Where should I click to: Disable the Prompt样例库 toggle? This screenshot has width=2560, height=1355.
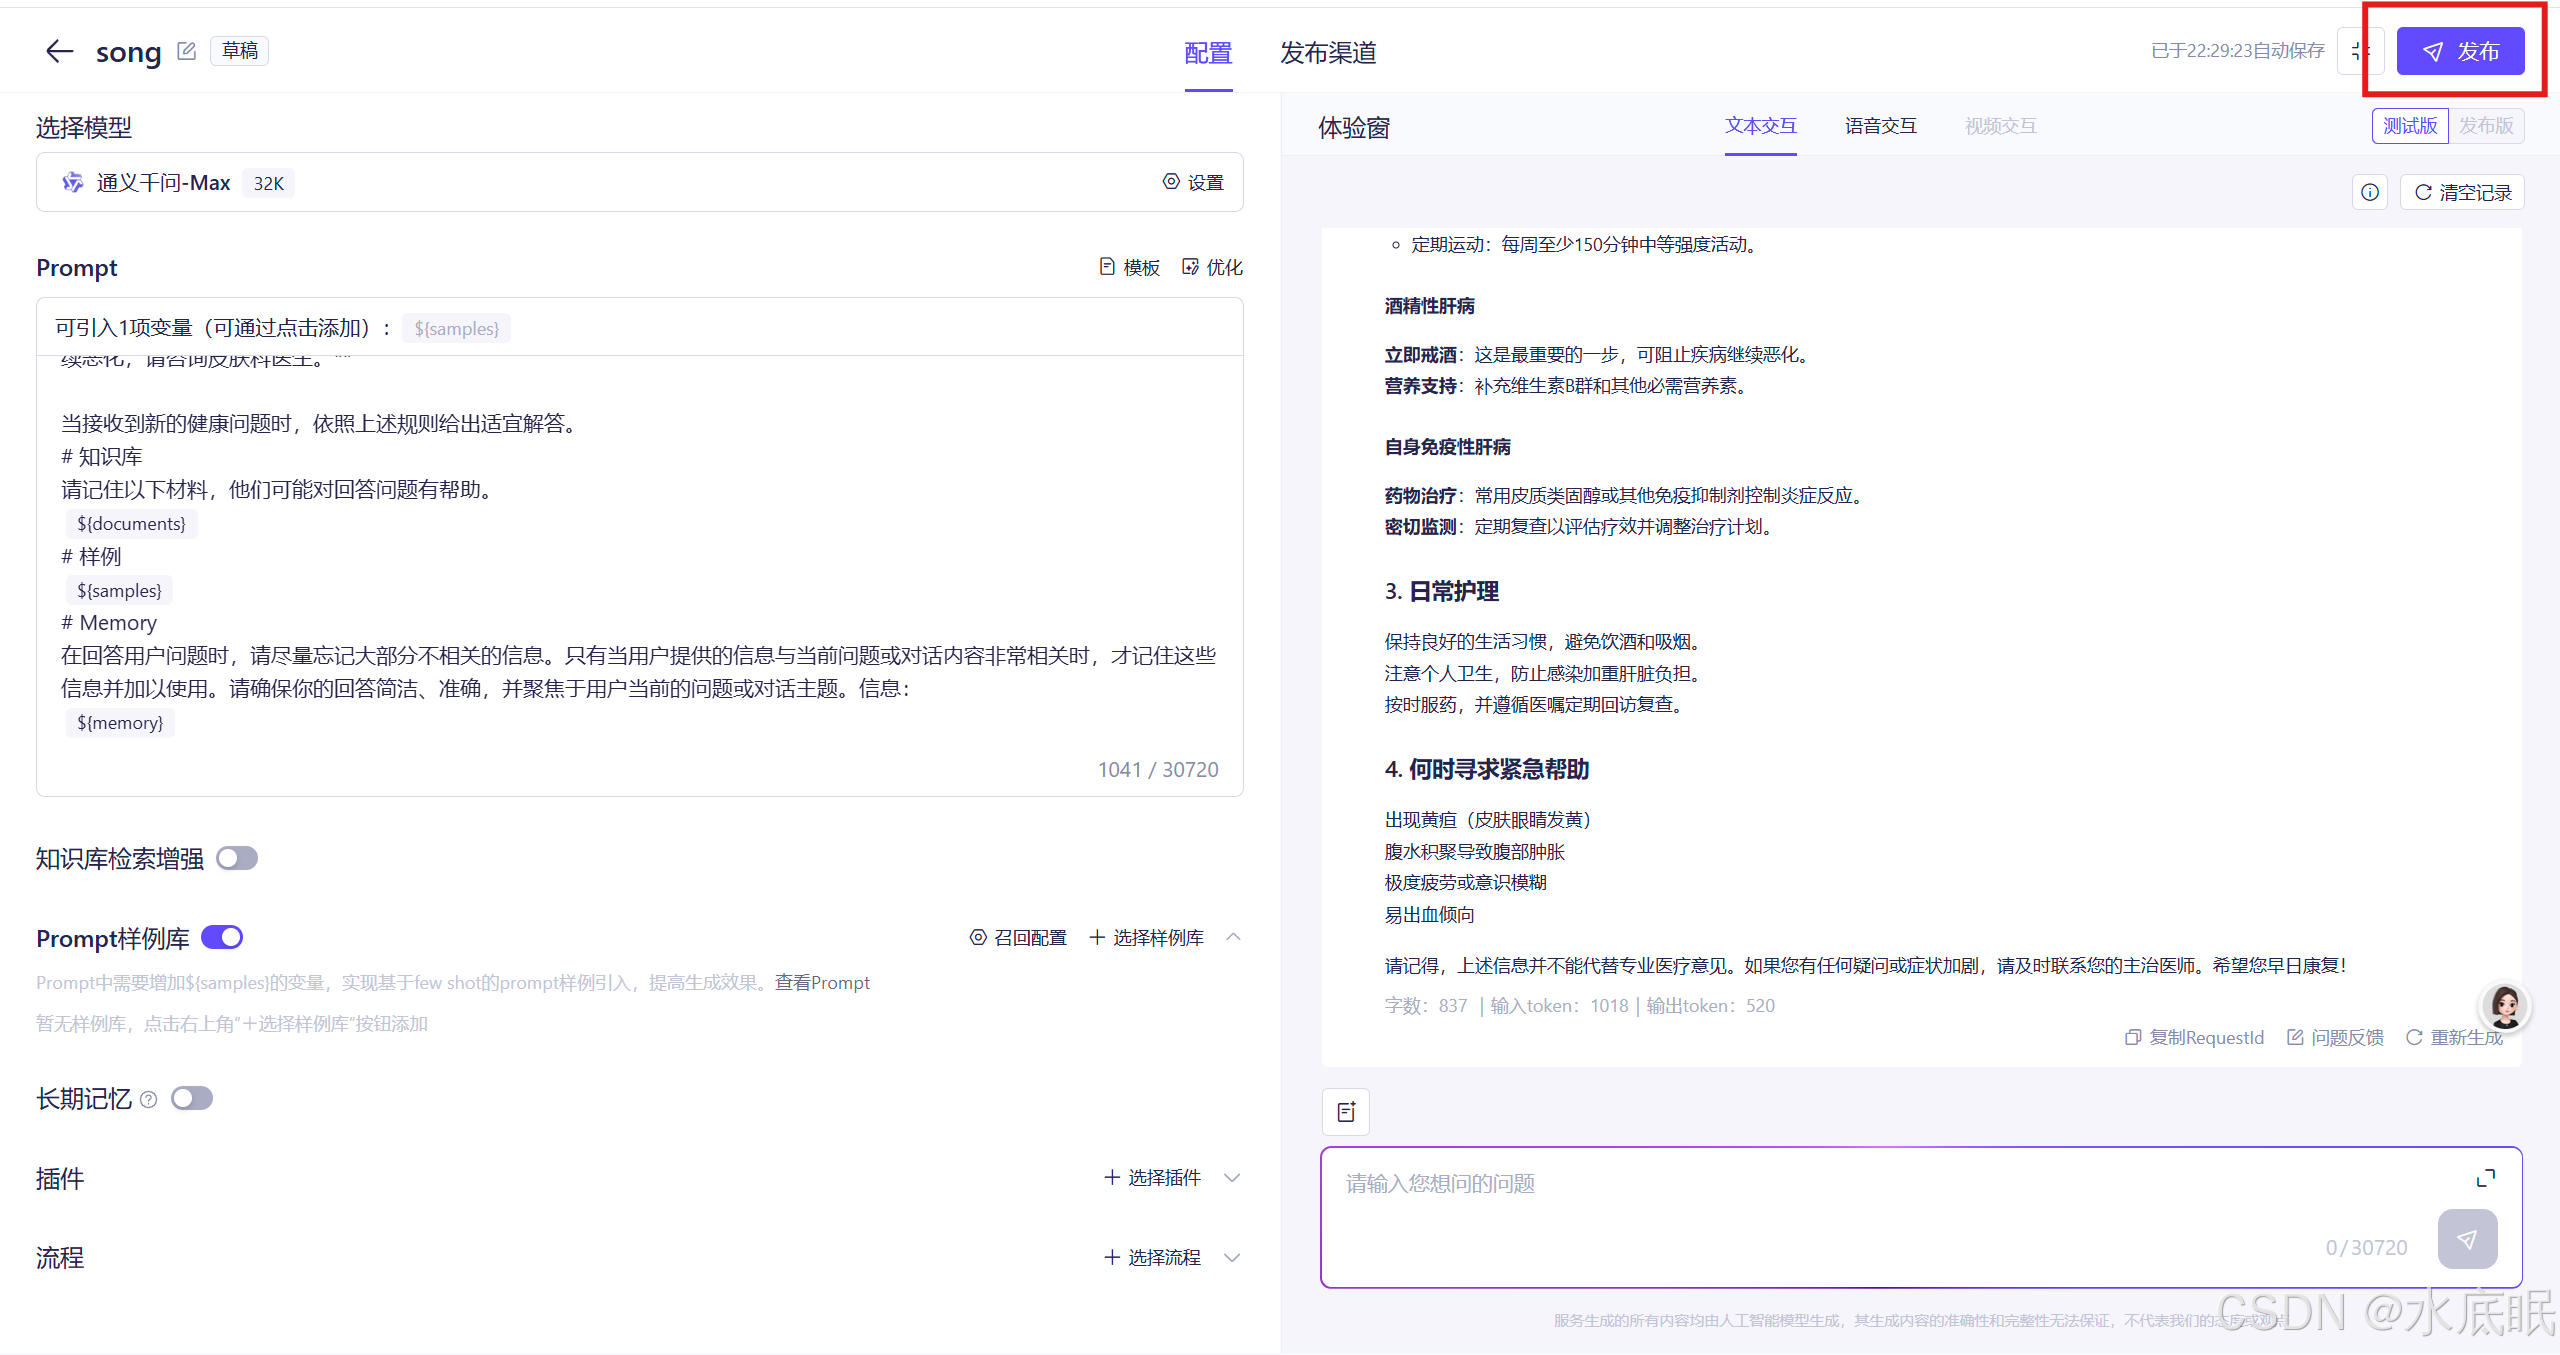pyautogui.click(x=222, y=937)
